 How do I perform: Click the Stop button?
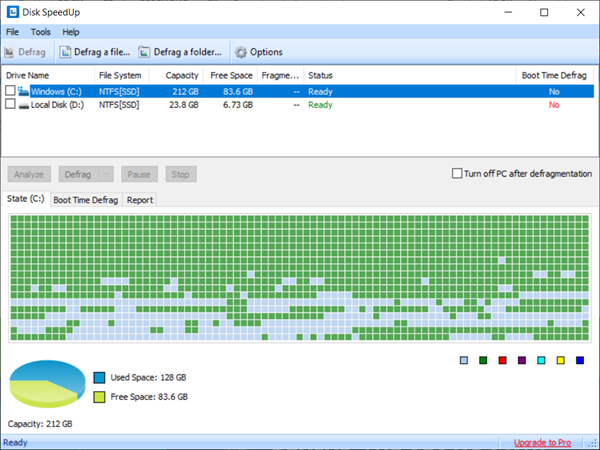[181, 174]
